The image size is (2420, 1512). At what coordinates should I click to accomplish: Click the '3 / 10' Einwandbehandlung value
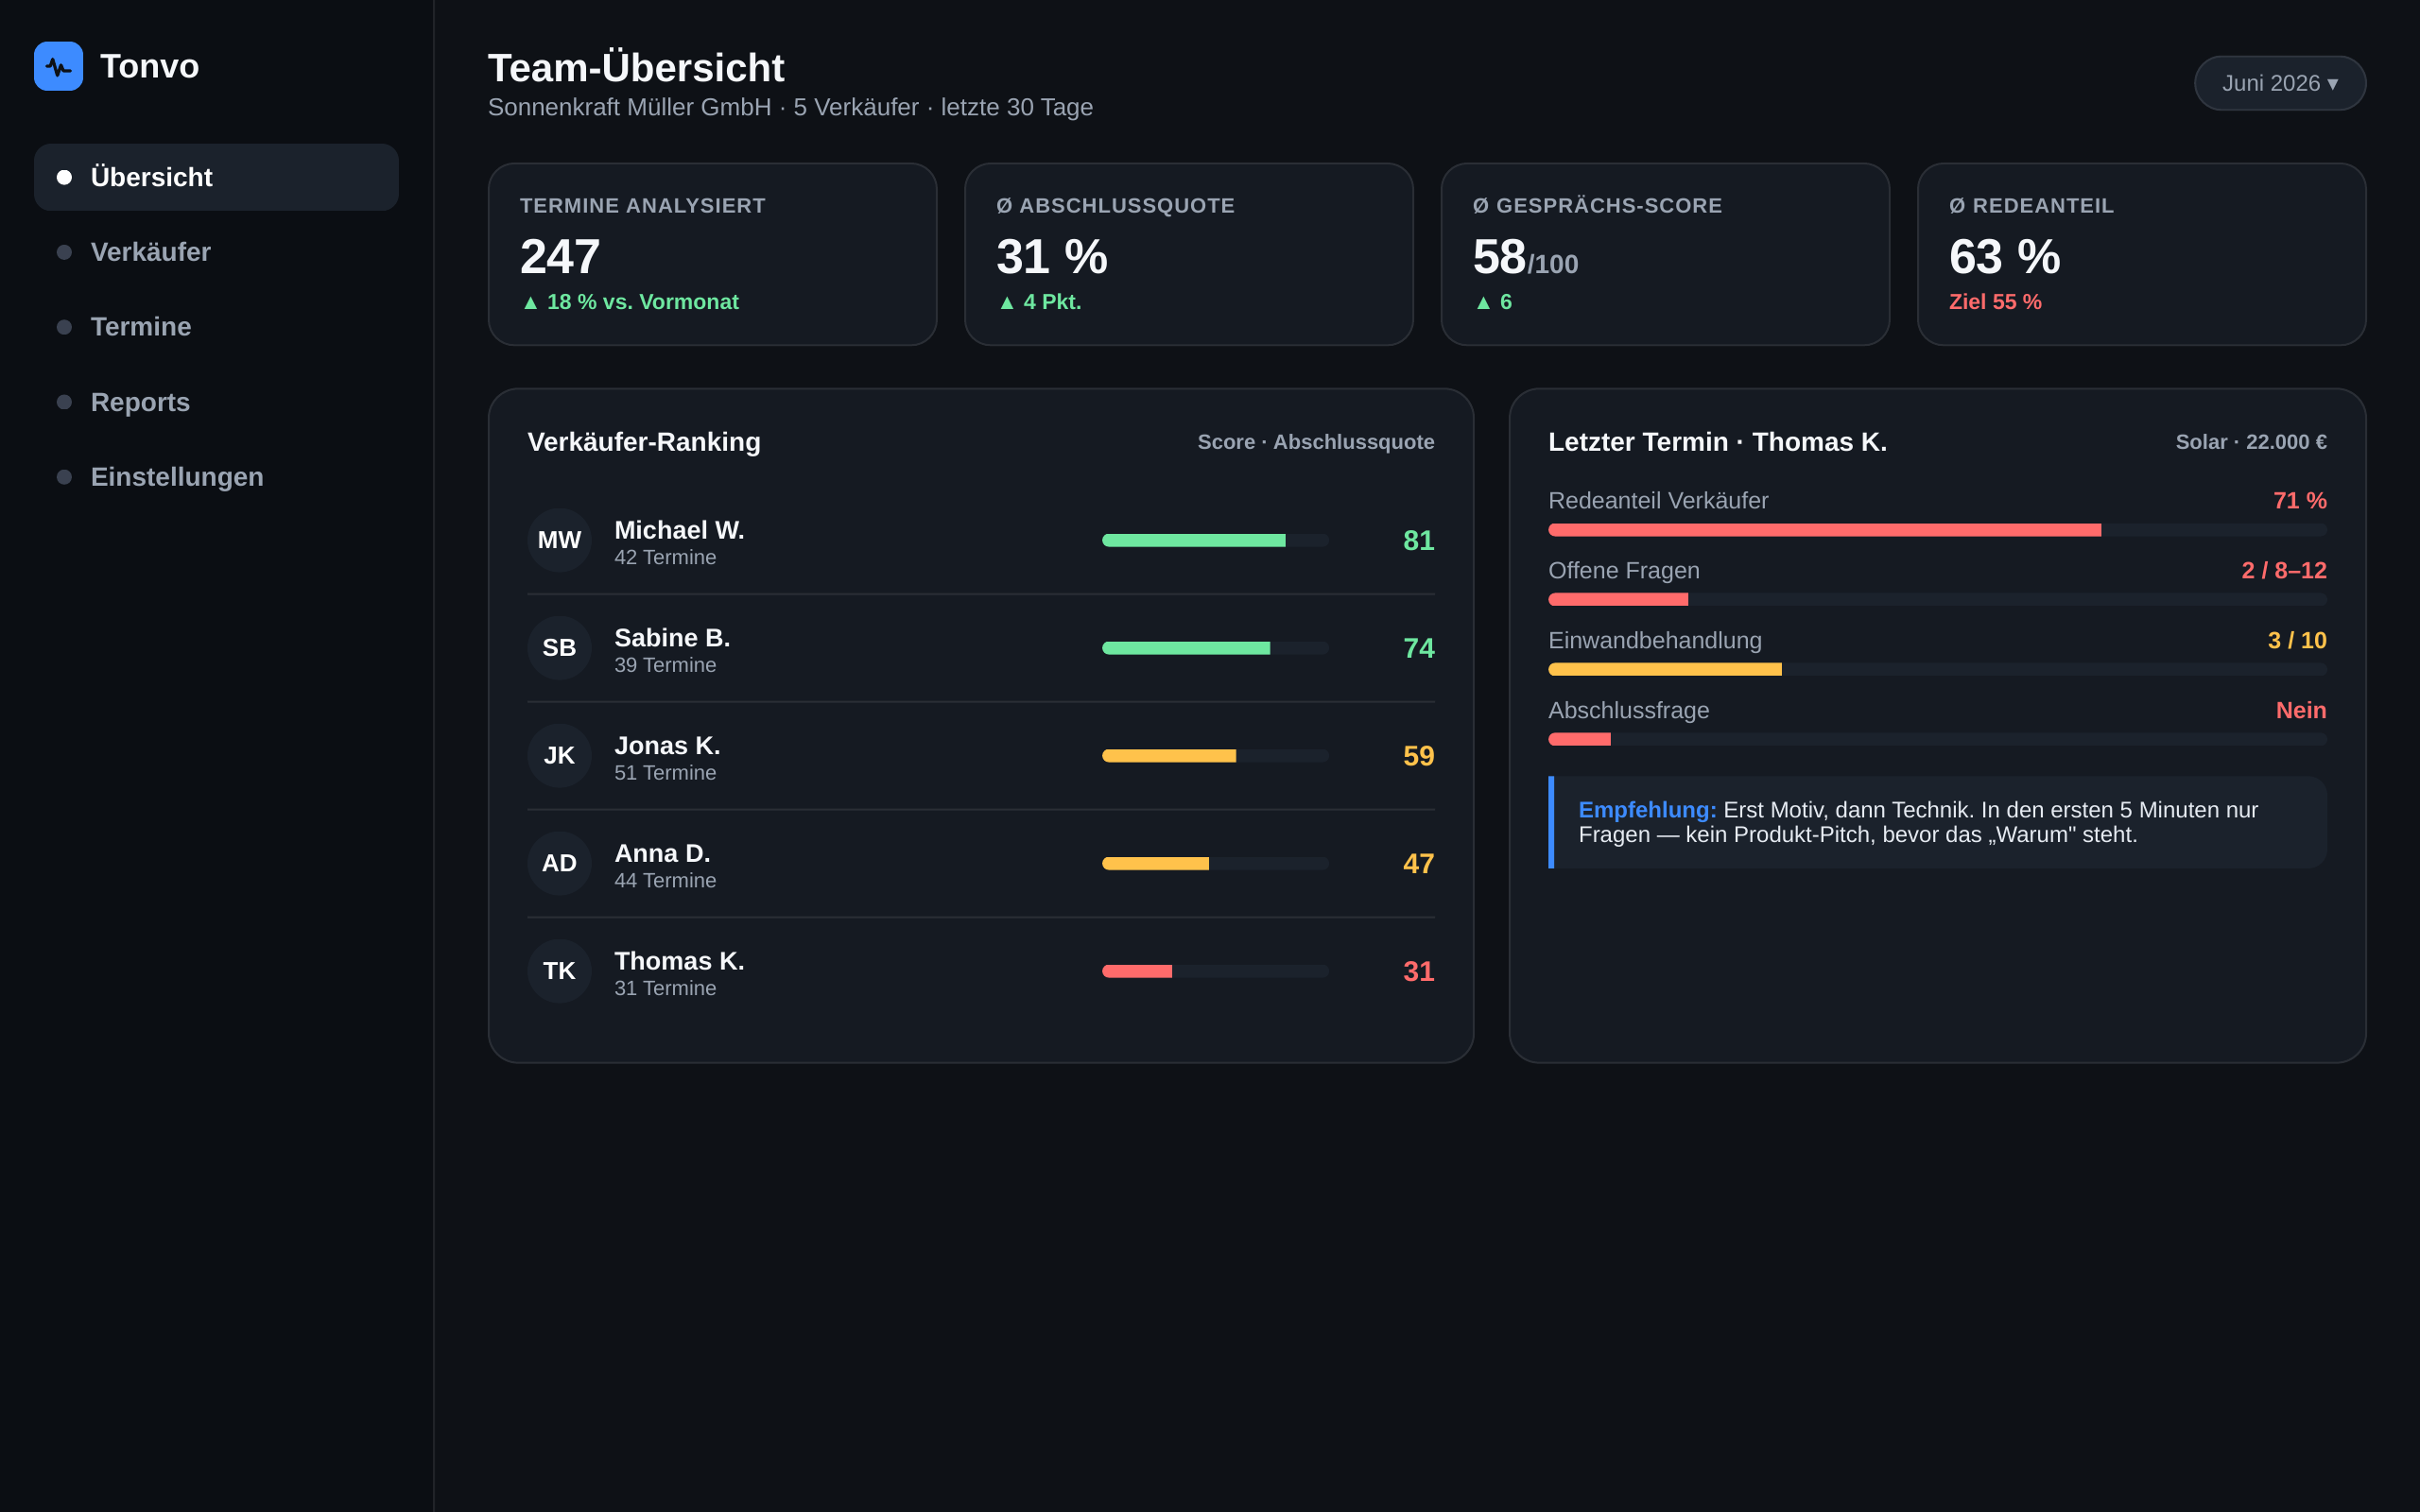click(x=2297, y=641)
